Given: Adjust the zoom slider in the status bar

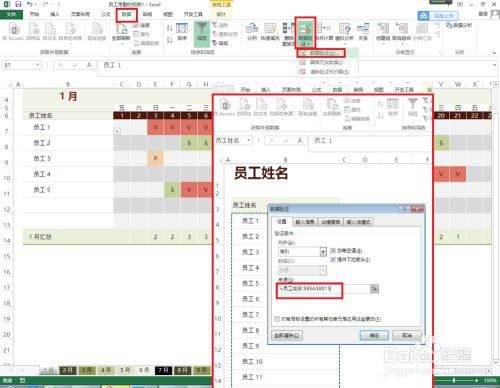Looking at the screenshot, I should pos(454,380).
